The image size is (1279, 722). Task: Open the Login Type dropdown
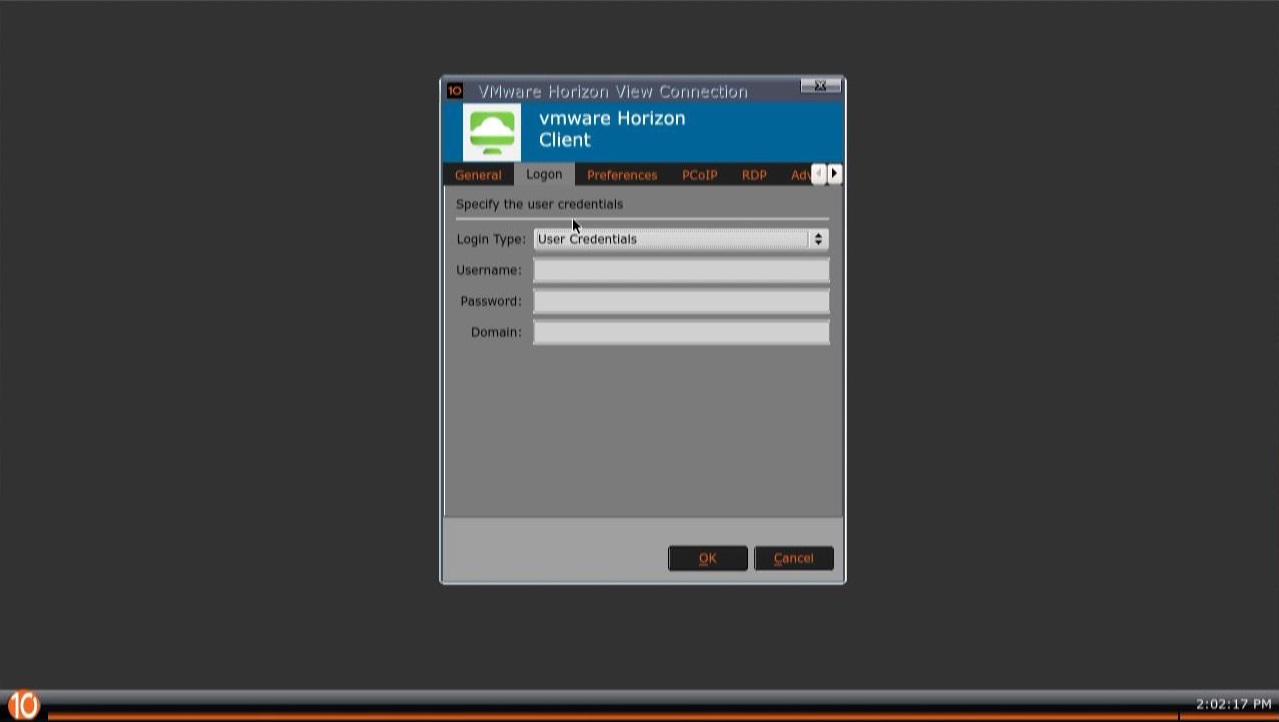(x=681, y=239)
